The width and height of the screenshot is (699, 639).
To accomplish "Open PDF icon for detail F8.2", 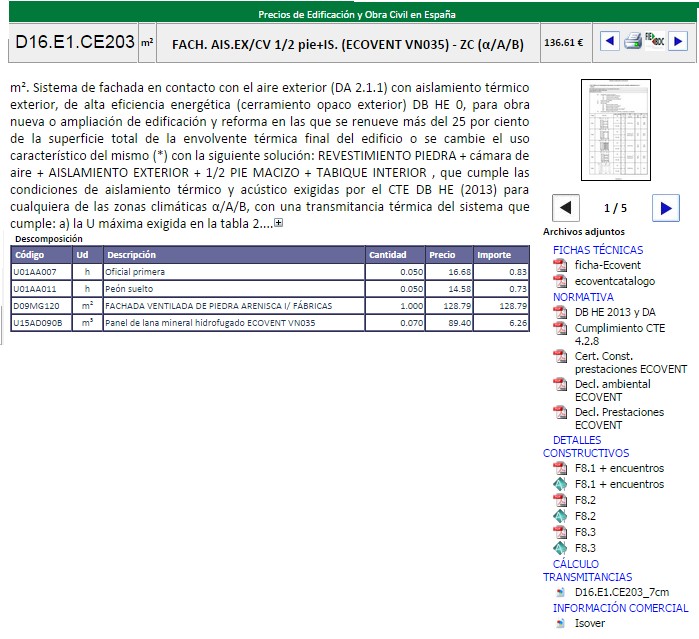I will (x=560, y=500).
